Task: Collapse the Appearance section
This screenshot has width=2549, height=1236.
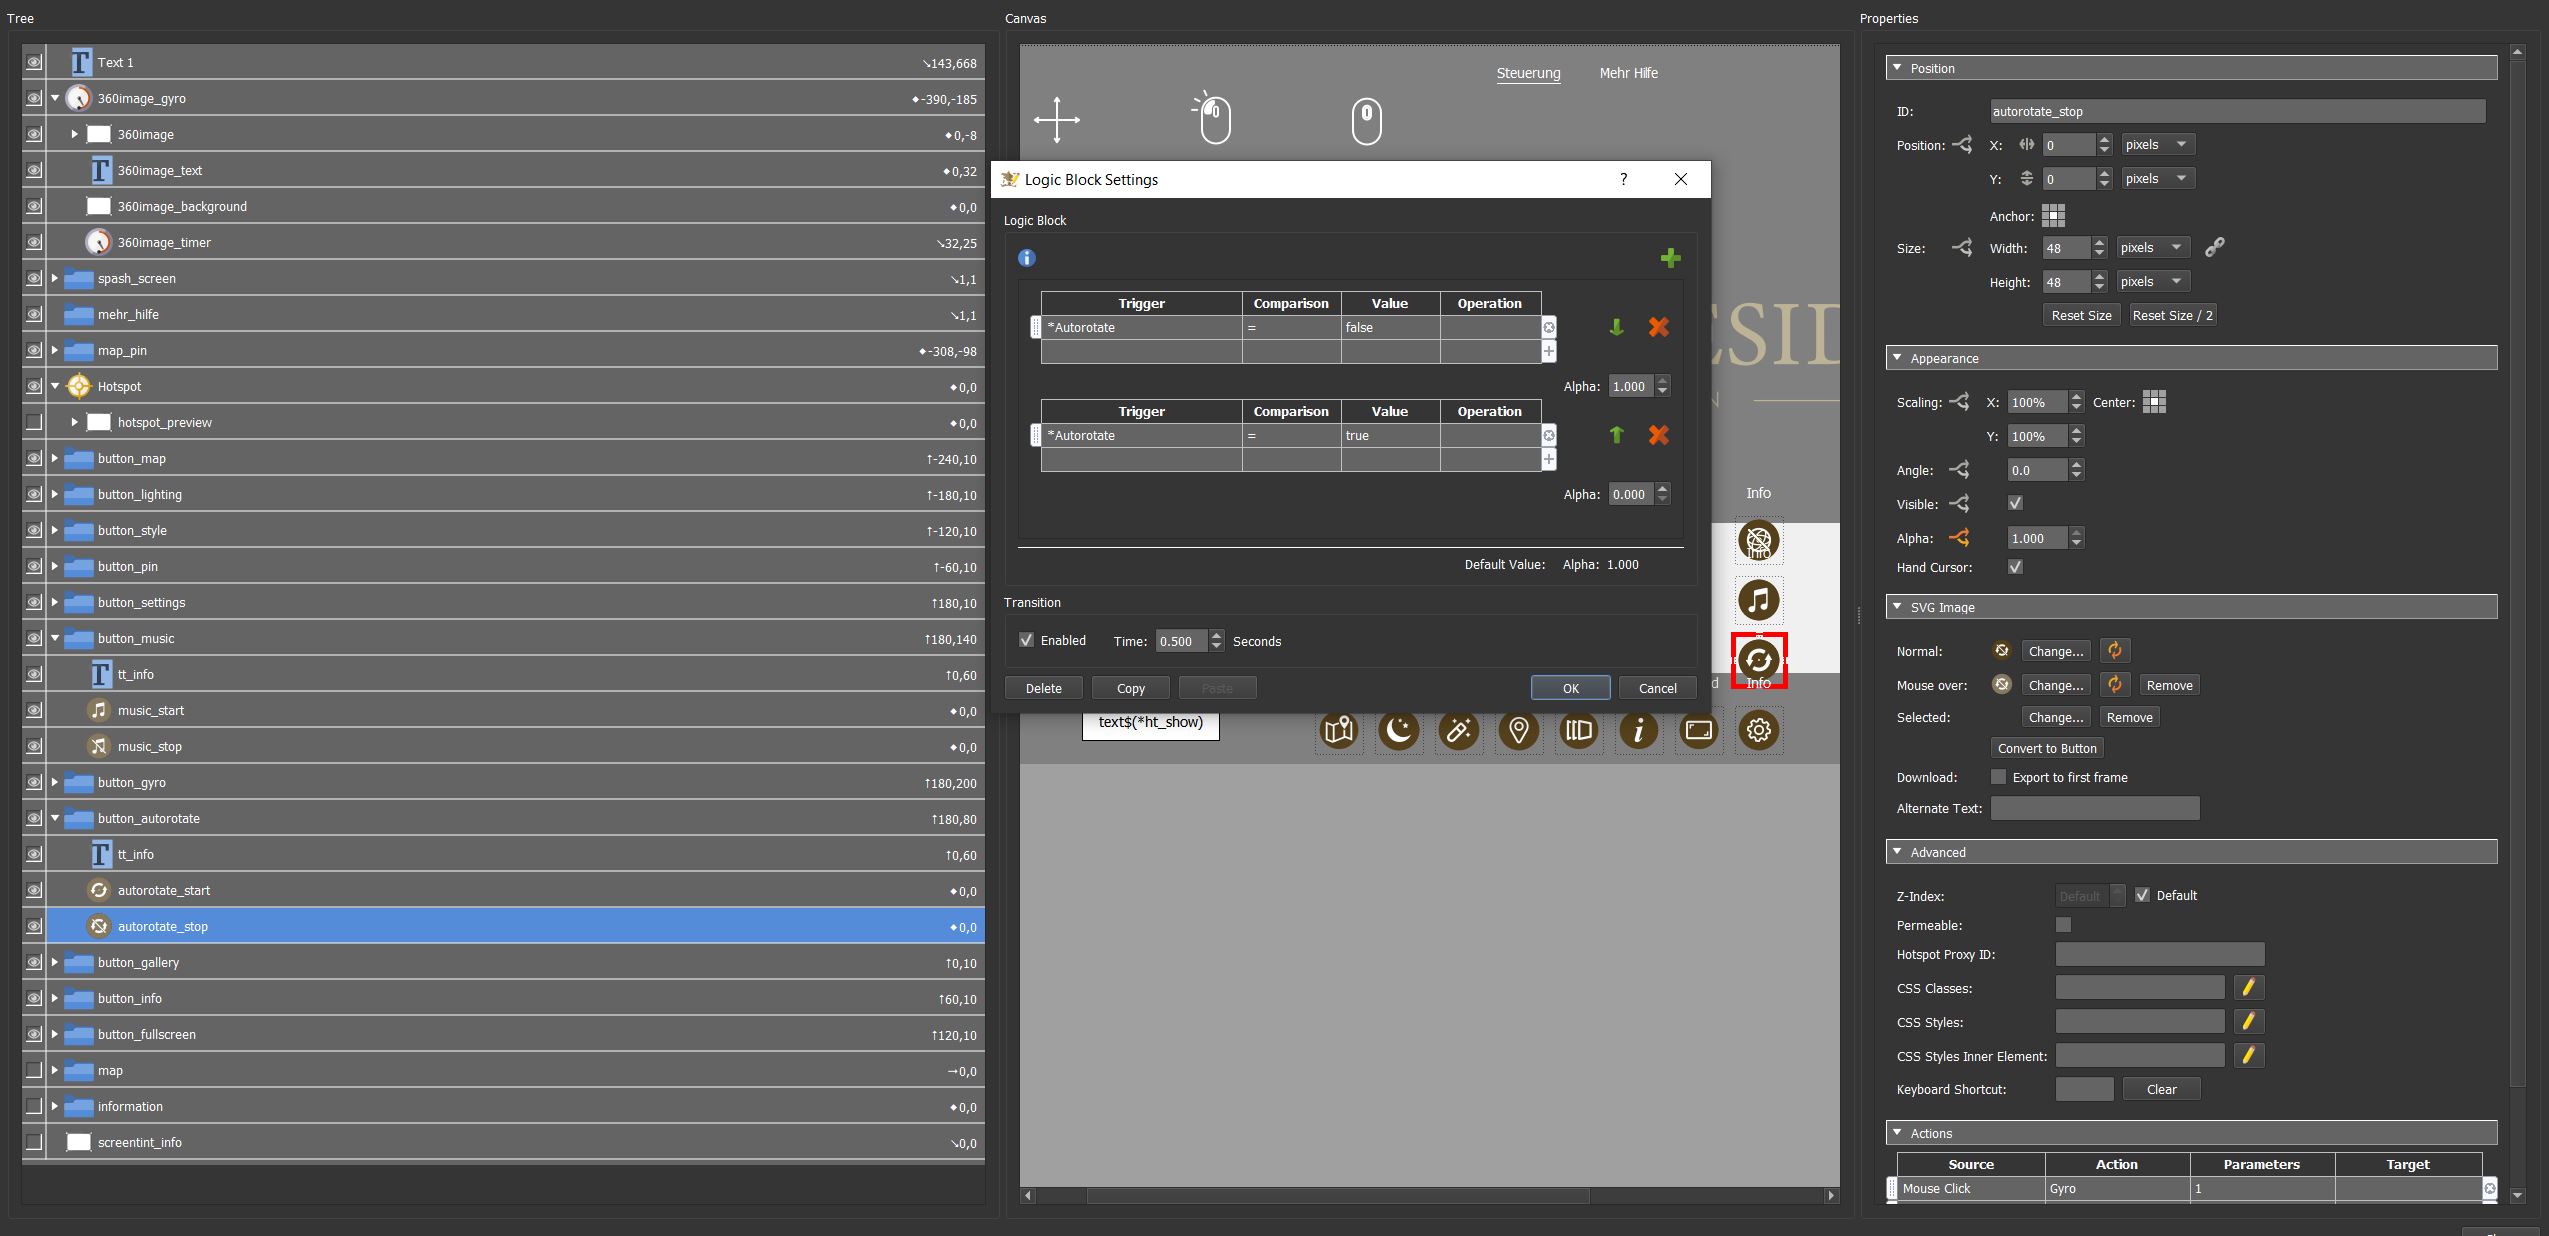Action: pyautogui.click(x=1897, y=357)
